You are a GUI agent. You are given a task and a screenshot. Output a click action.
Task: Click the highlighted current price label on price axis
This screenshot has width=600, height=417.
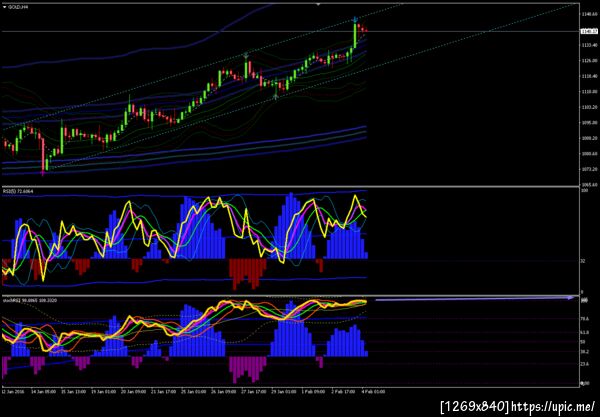[589, 31]
